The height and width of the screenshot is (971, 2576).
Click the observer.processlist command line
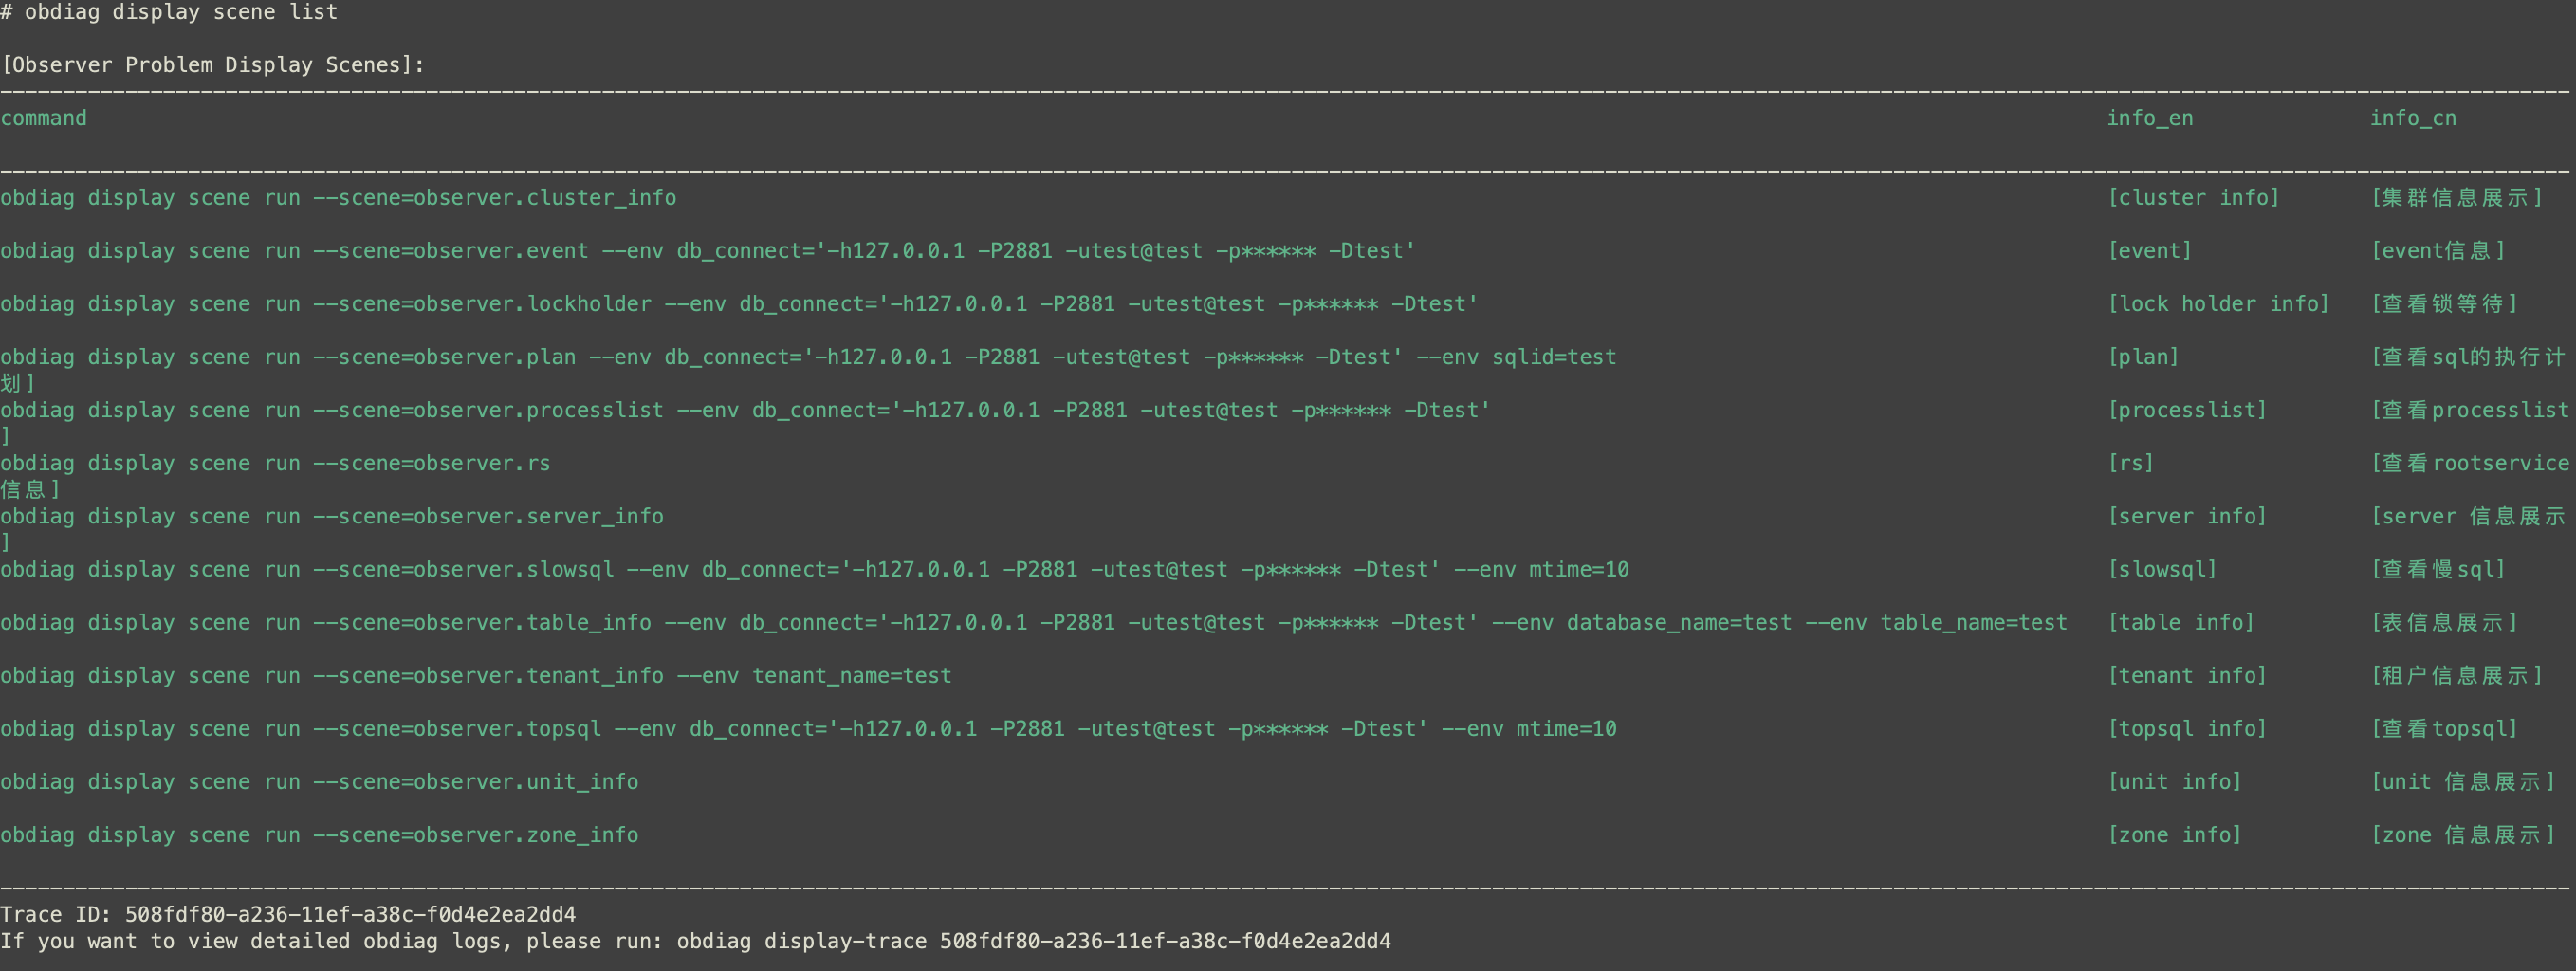click(744, 410)
